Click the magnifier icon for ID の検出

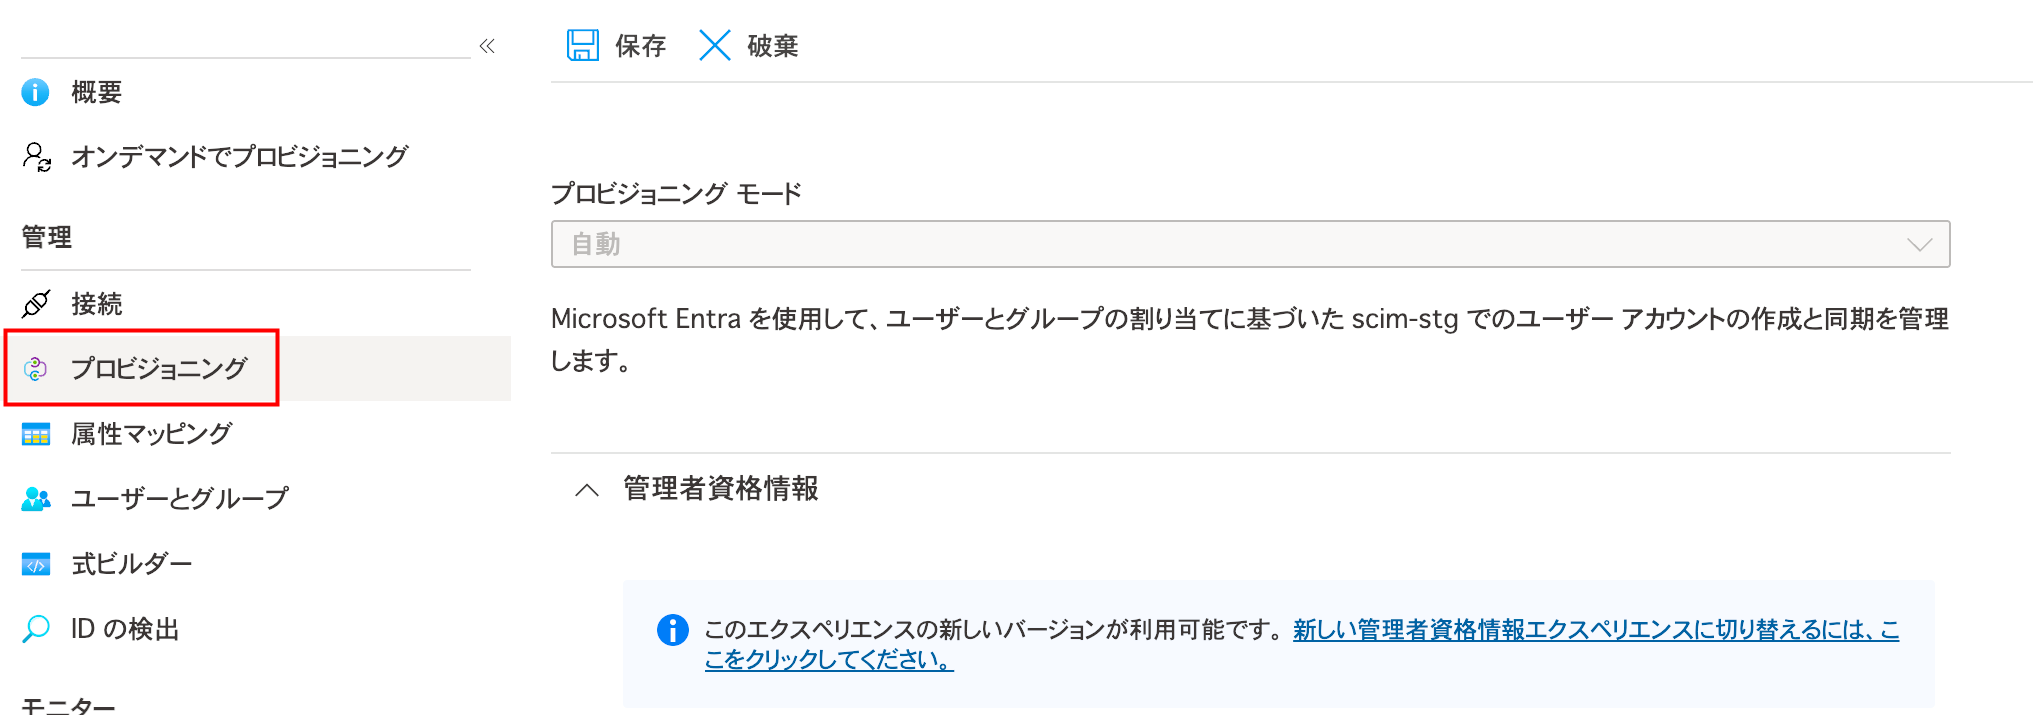36,629
